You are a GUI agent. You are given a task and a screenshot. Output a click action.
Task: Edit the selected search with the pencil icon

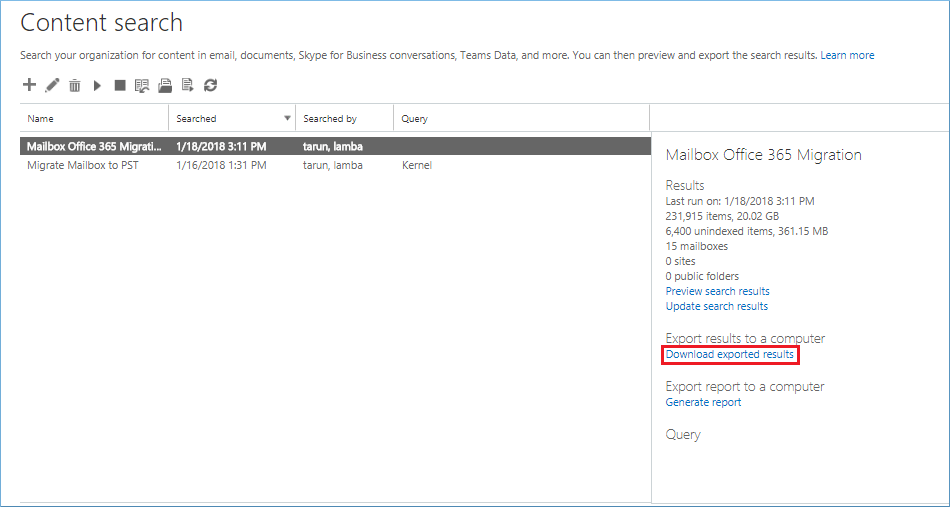52,85
